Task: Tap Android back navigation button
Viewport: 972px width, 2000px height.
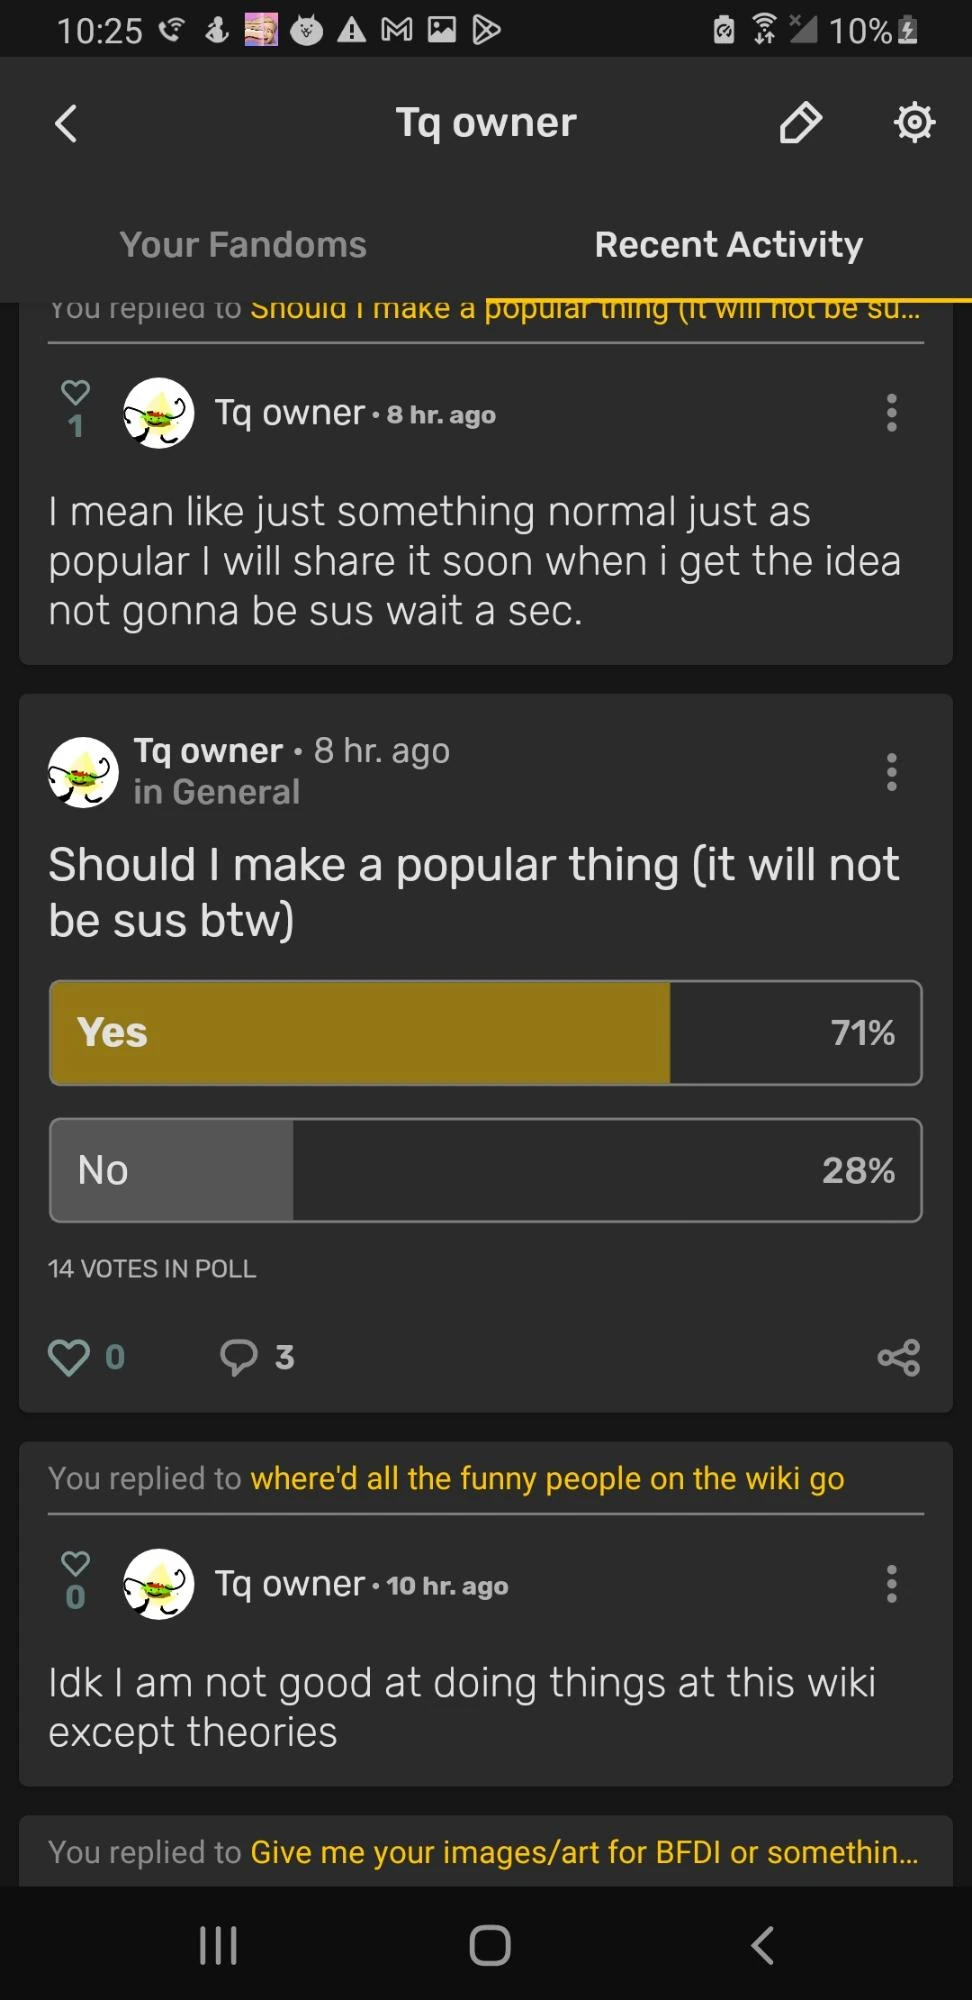Action: click(x=762, y=1945)
